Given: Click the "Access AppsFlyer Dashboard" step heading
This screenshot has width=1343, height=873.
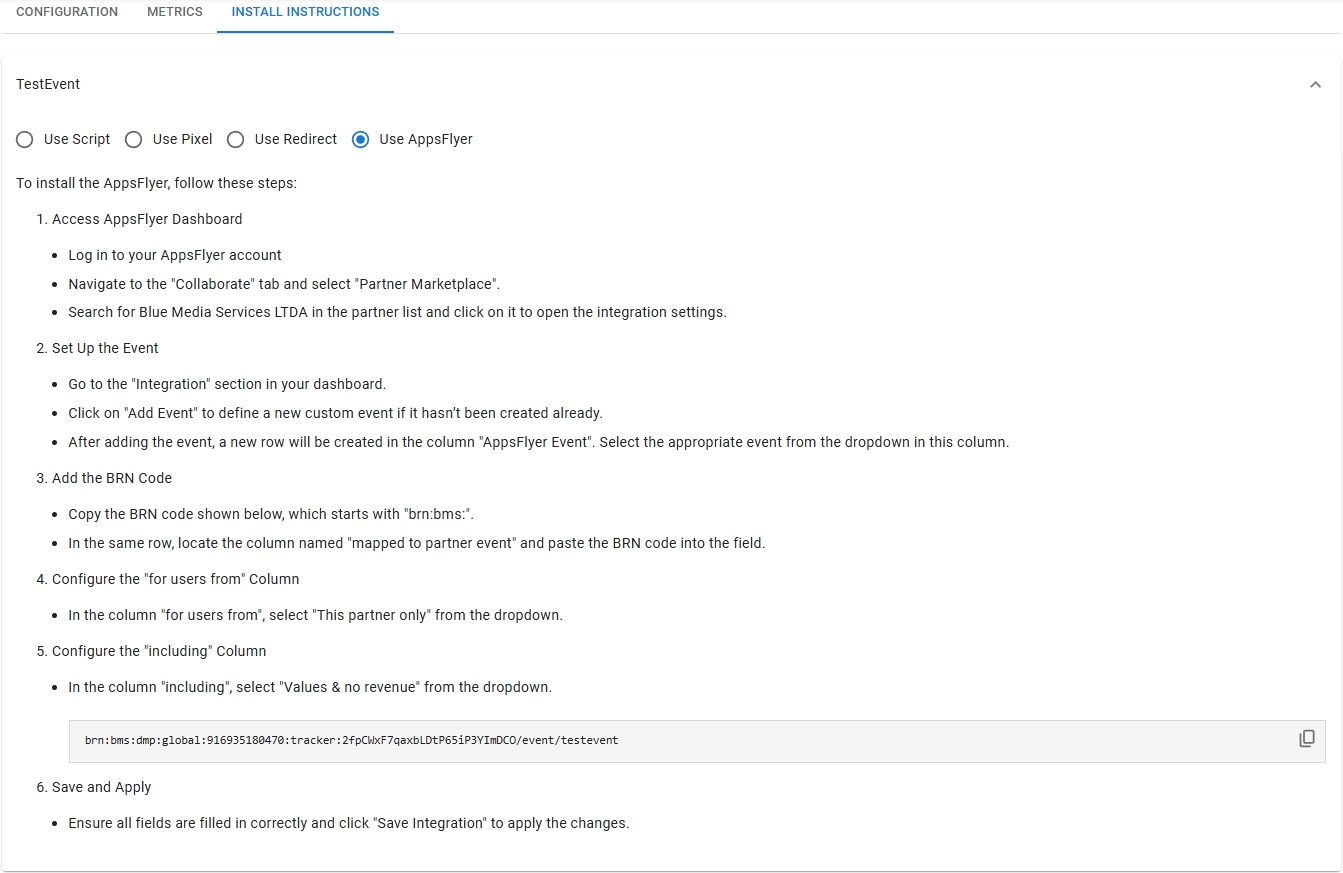Looking at the screenshot, I should pos(147,219).
